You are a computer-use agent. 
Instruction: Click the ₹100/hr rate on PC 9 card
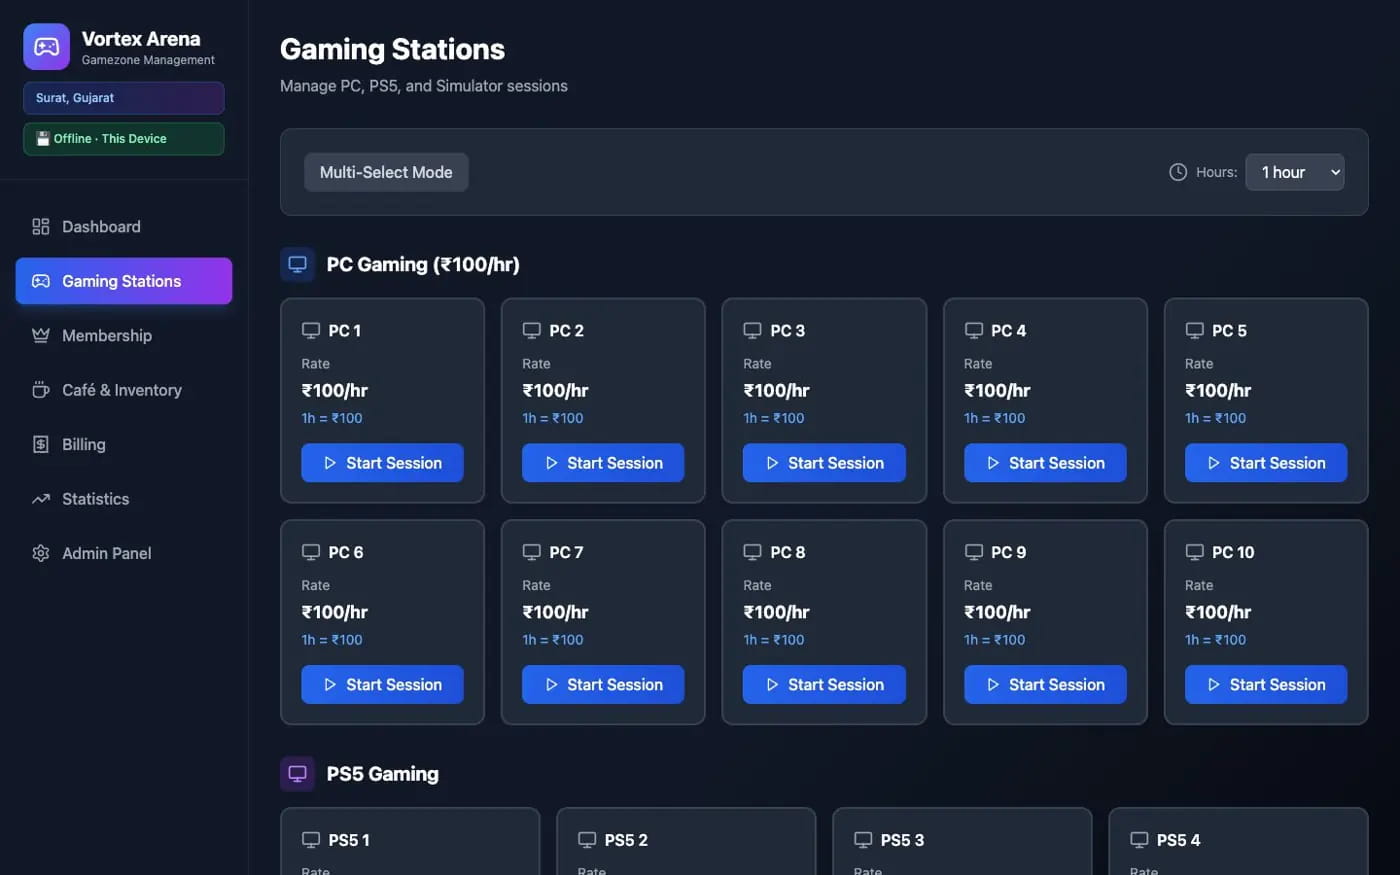[x=997, y=612]
